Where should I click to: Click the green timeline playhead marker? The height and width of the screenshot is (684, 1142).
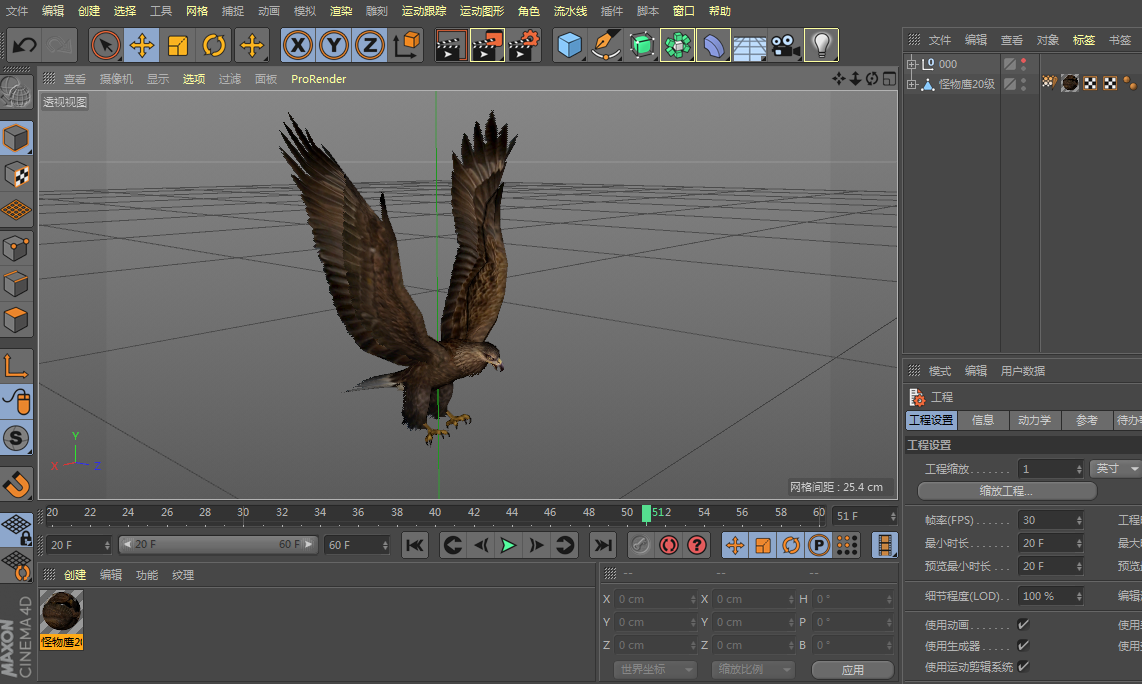coord(647,513)
